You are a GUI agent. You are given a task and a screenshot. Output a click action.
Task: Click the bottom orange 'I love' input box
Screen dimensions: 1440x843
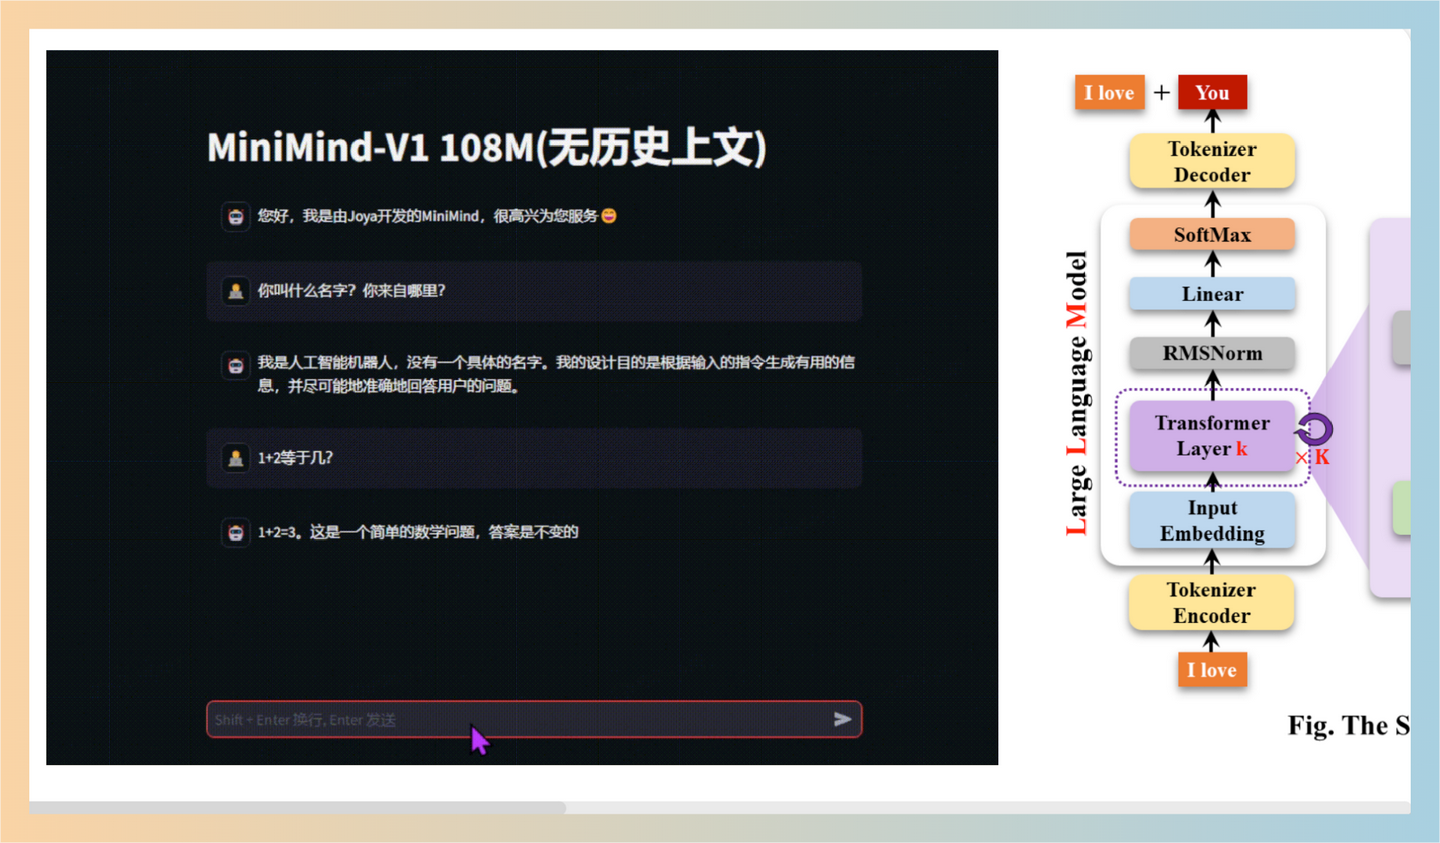pos(1212,670)
